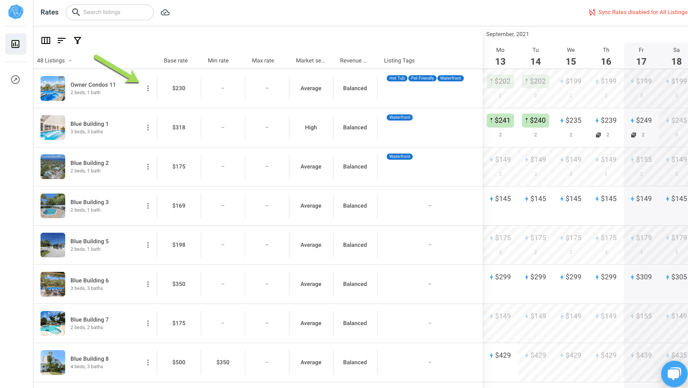Open the sort listings icon
This screenshot has height=388, width=688.
61,40
